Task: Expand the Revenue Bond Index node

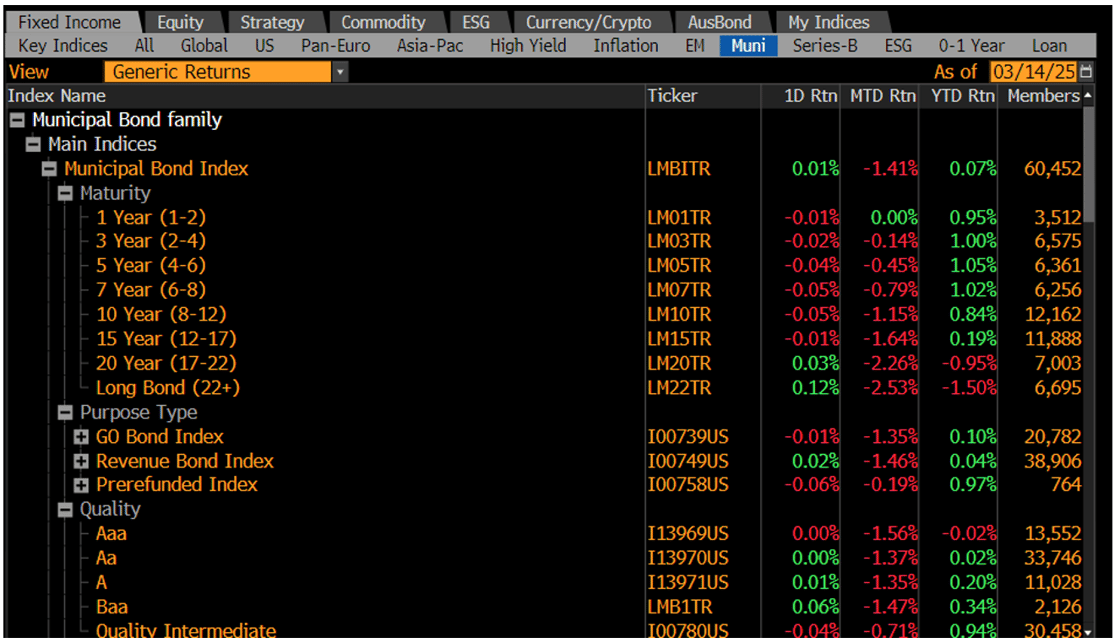Action: coord(81,460)
